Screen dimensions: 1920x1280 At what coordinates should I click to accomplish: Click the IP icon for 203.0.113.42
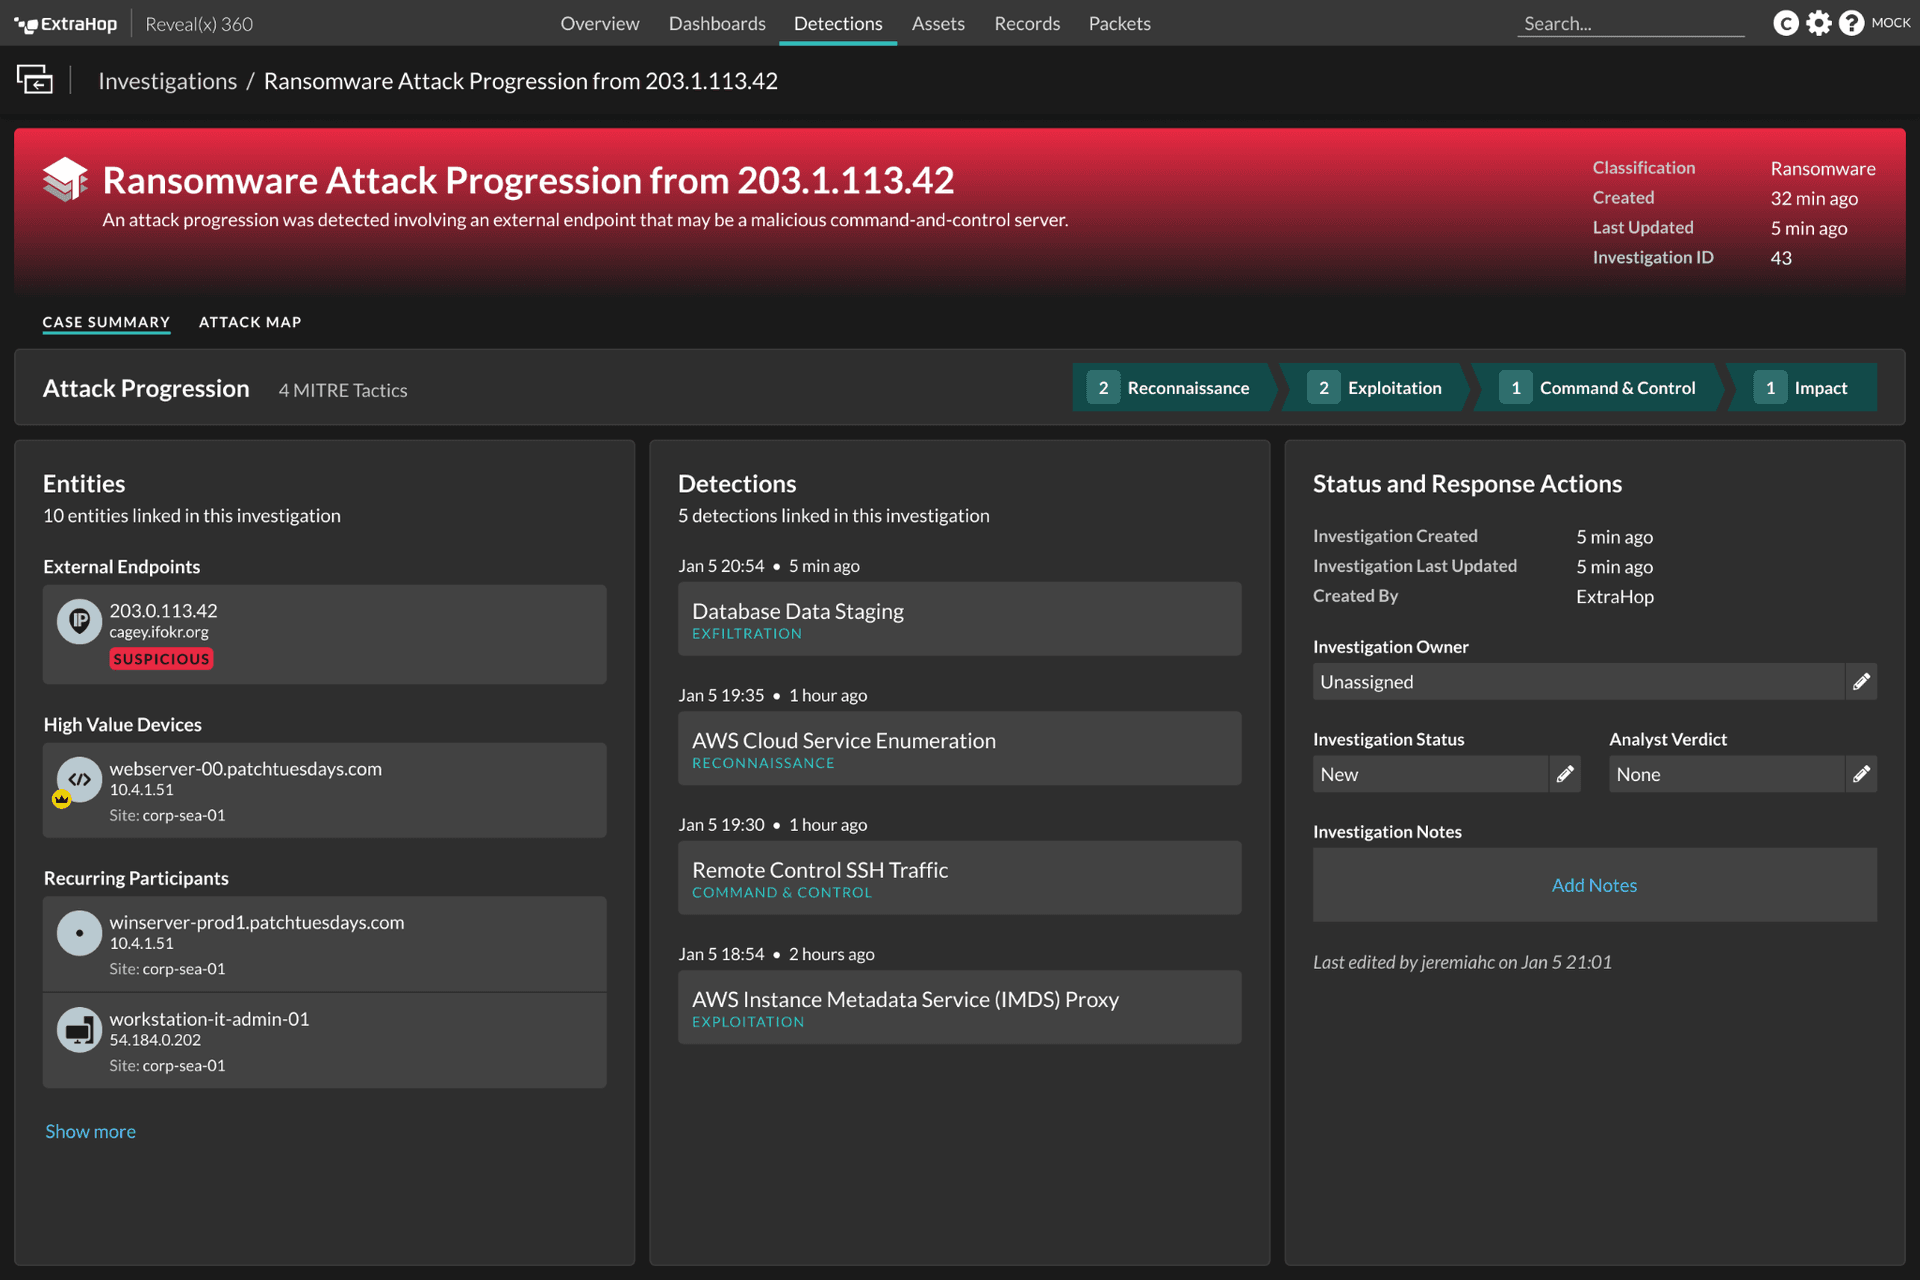pos(79,621)
